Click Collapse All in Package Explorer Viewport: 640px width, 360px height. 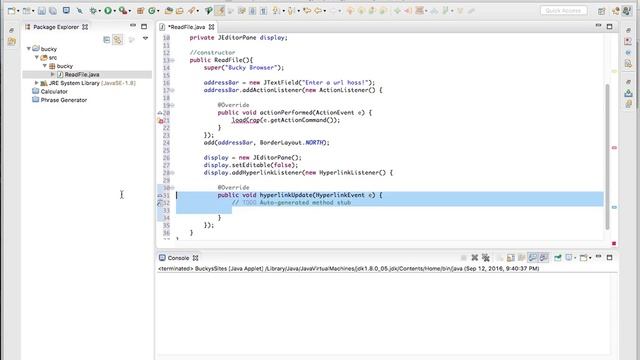click(x=107, y=39)
